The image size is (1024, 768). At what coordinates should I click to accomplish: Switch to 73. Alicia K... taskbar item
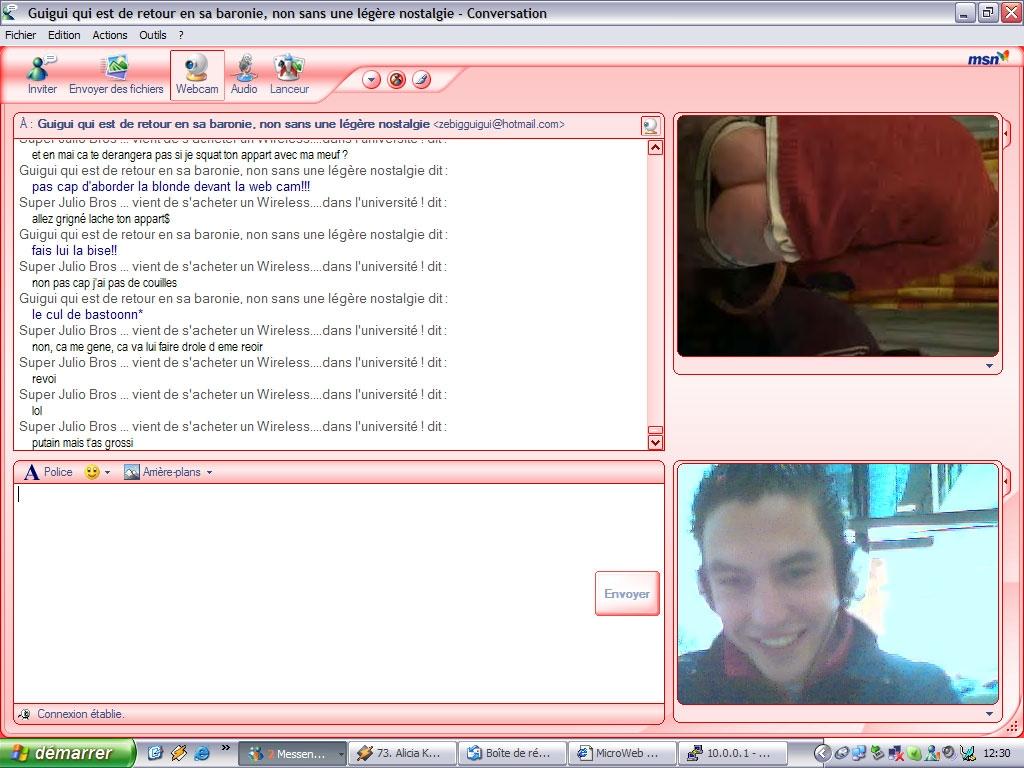(402, 754)
